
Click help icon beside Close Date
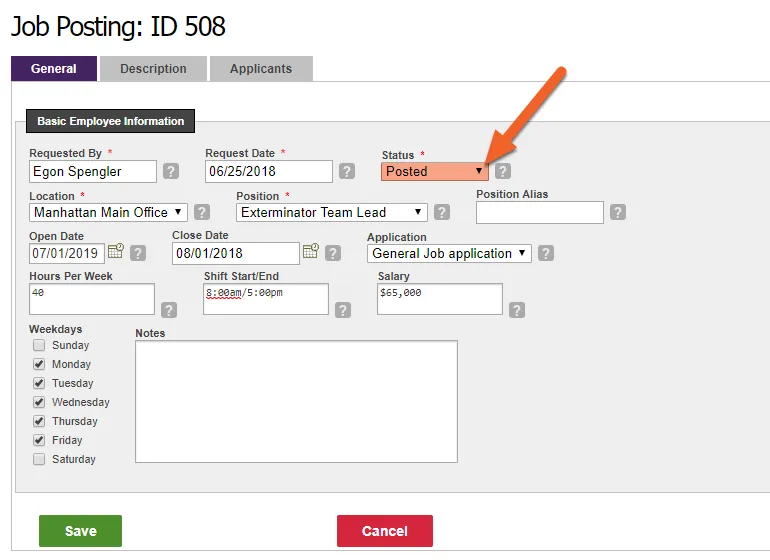coord(333,253)
